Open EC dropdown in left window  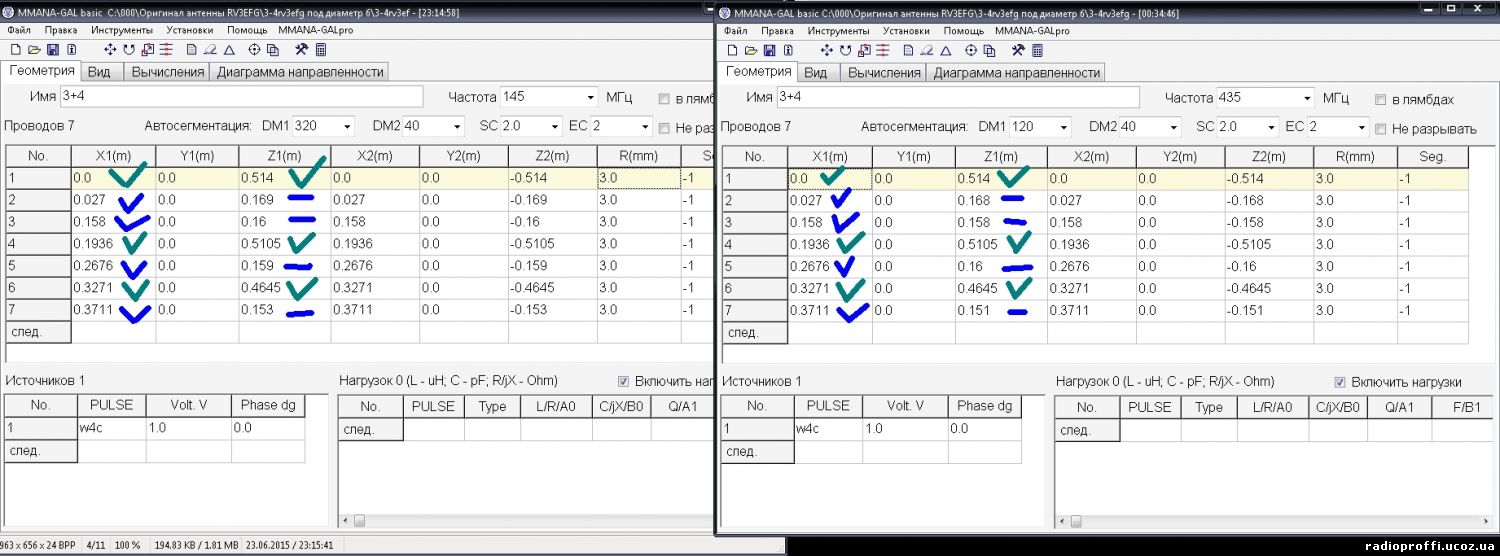[x=644, y=126]
